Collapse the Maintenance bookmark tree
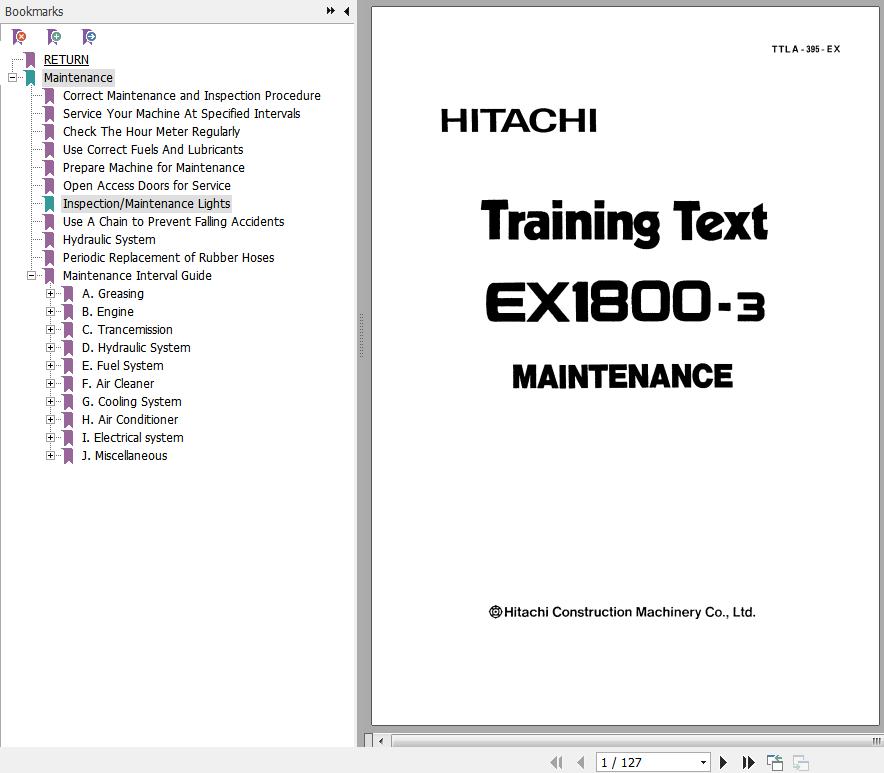 click(x=12, y=78)
